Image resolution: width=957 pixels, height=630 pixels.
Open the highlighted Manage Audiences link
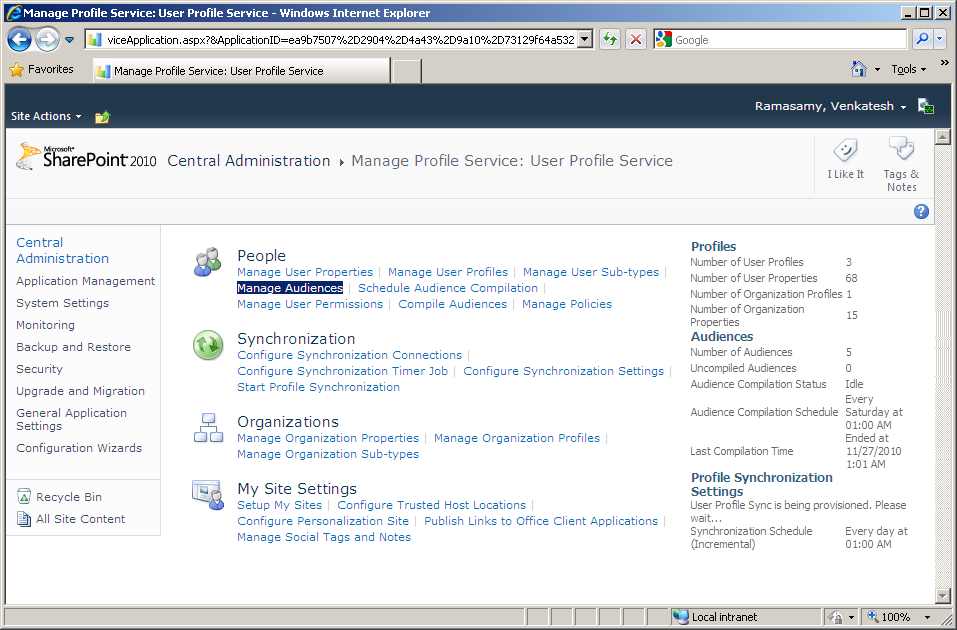coord(290,288)
